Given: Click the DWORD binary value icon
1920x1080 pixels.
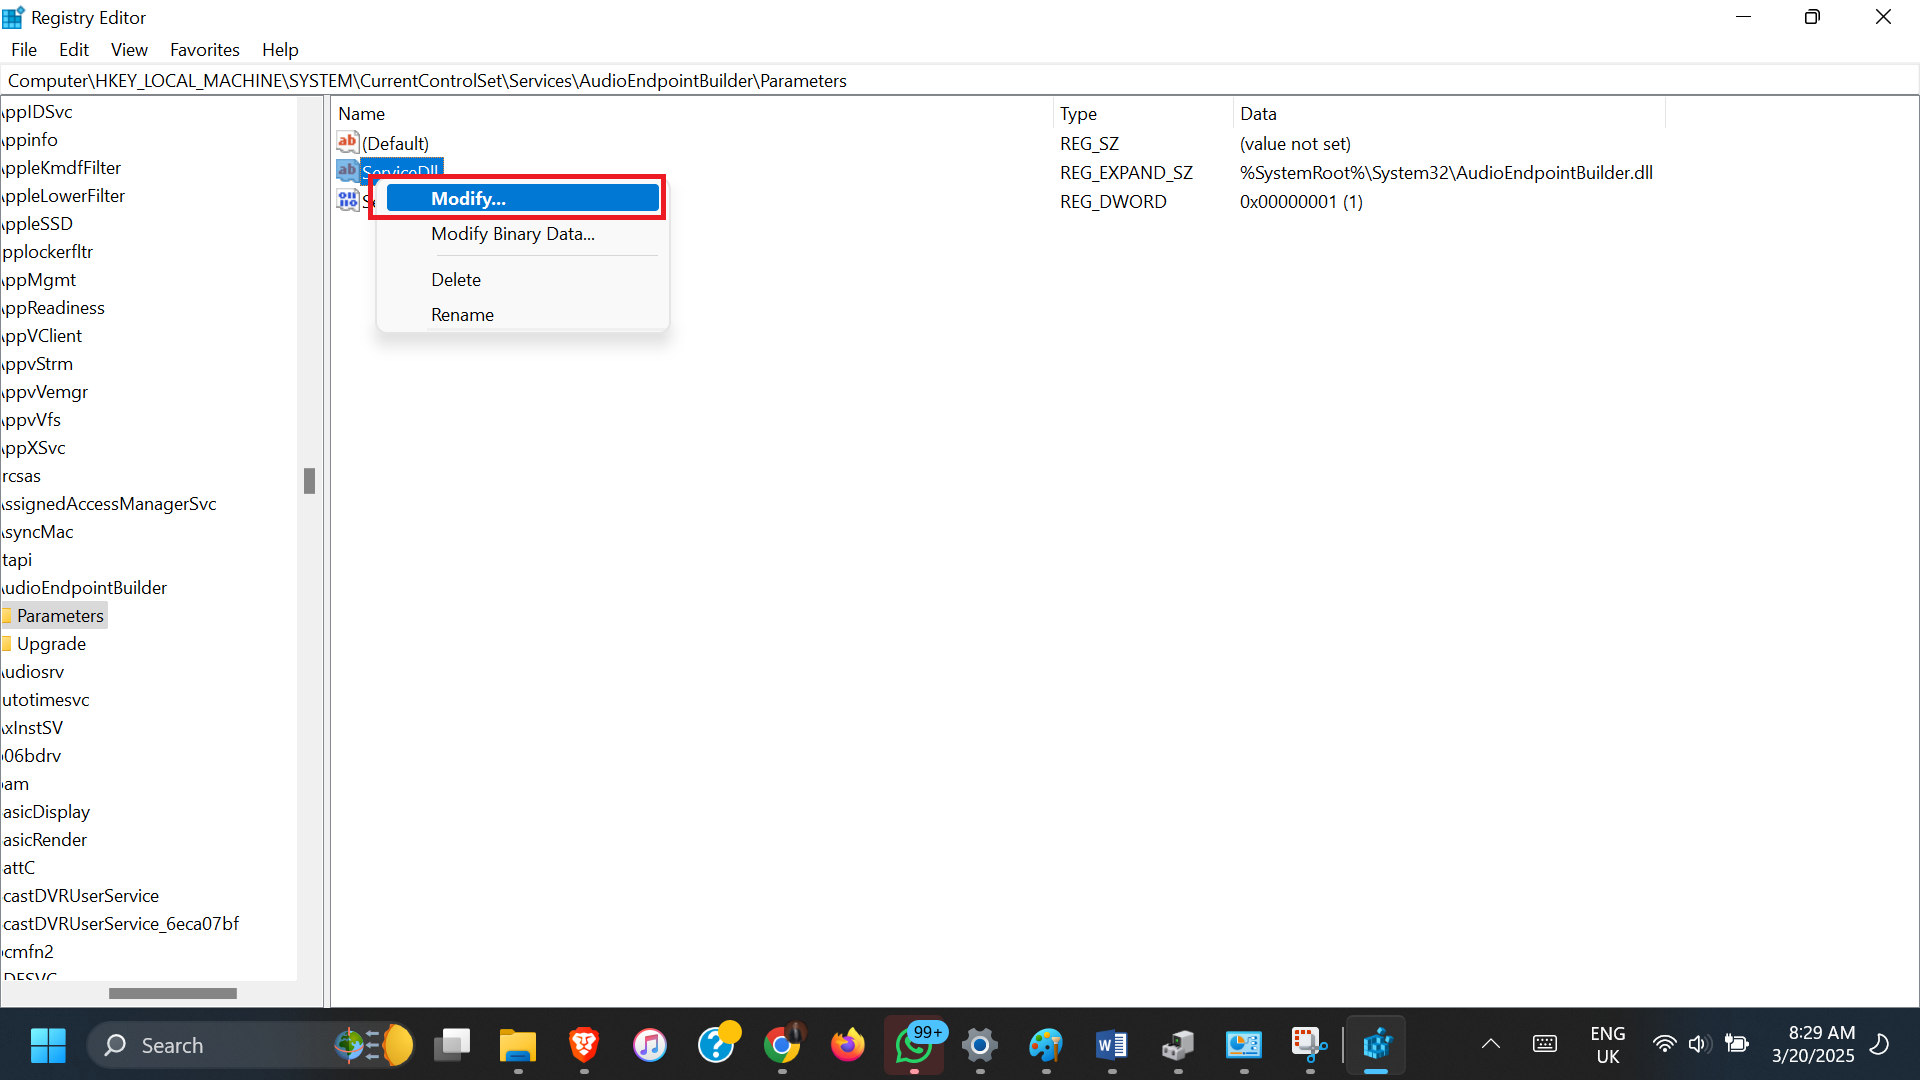Looking at the screenshot, I should click(x=347, y=201).
